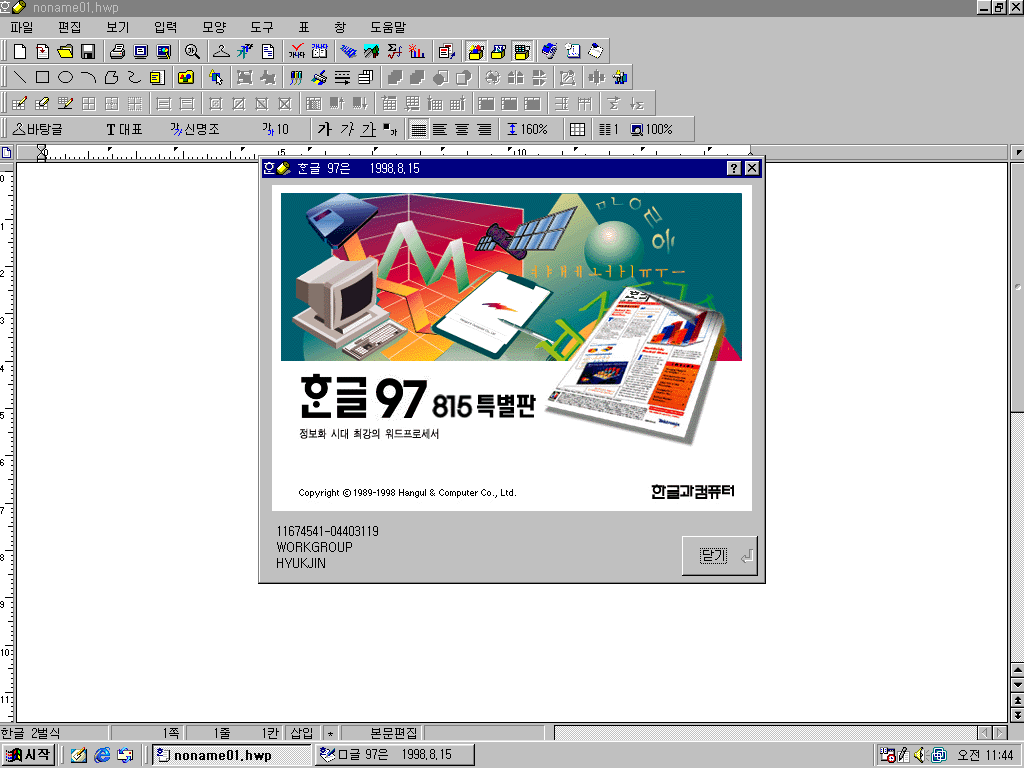Save the document with the floppy disk icon
The image size is (1024, 768).
click(x=88, y=52)
